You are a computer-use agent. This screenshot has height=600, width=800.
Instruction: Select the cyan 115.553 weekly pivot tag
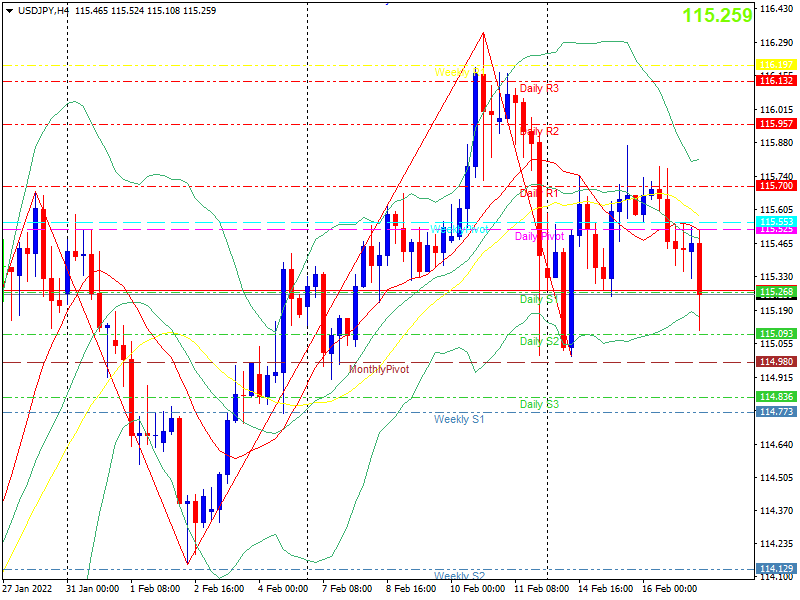point(776,221)
